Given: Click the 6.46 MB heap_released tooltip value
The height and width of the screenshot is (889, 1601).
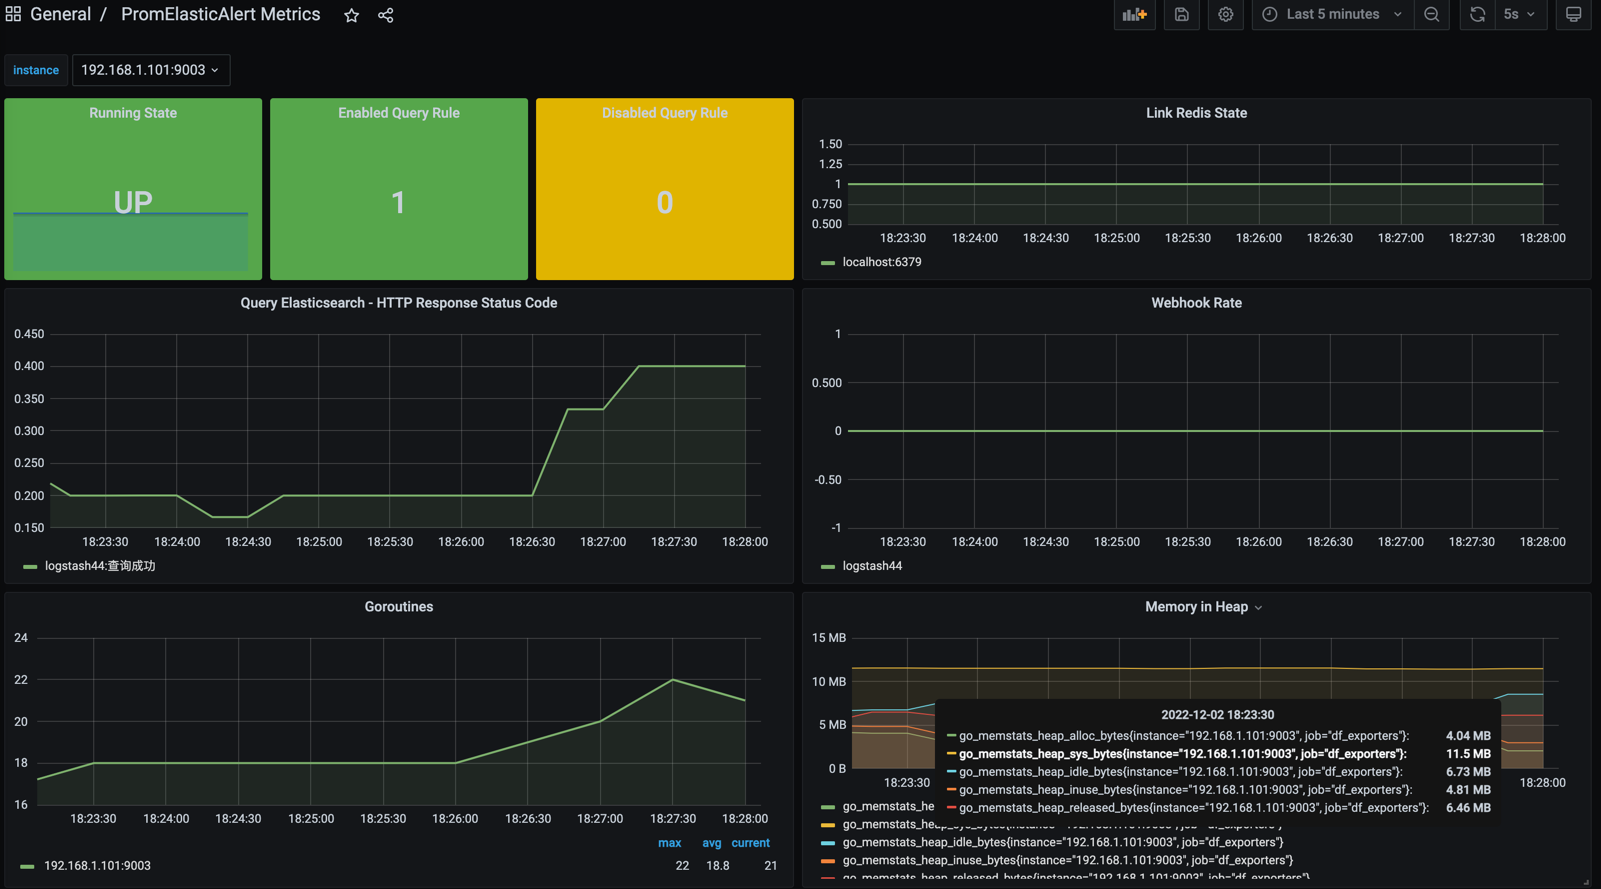Looking at the screenshot, I should [x=1468, y=808].
